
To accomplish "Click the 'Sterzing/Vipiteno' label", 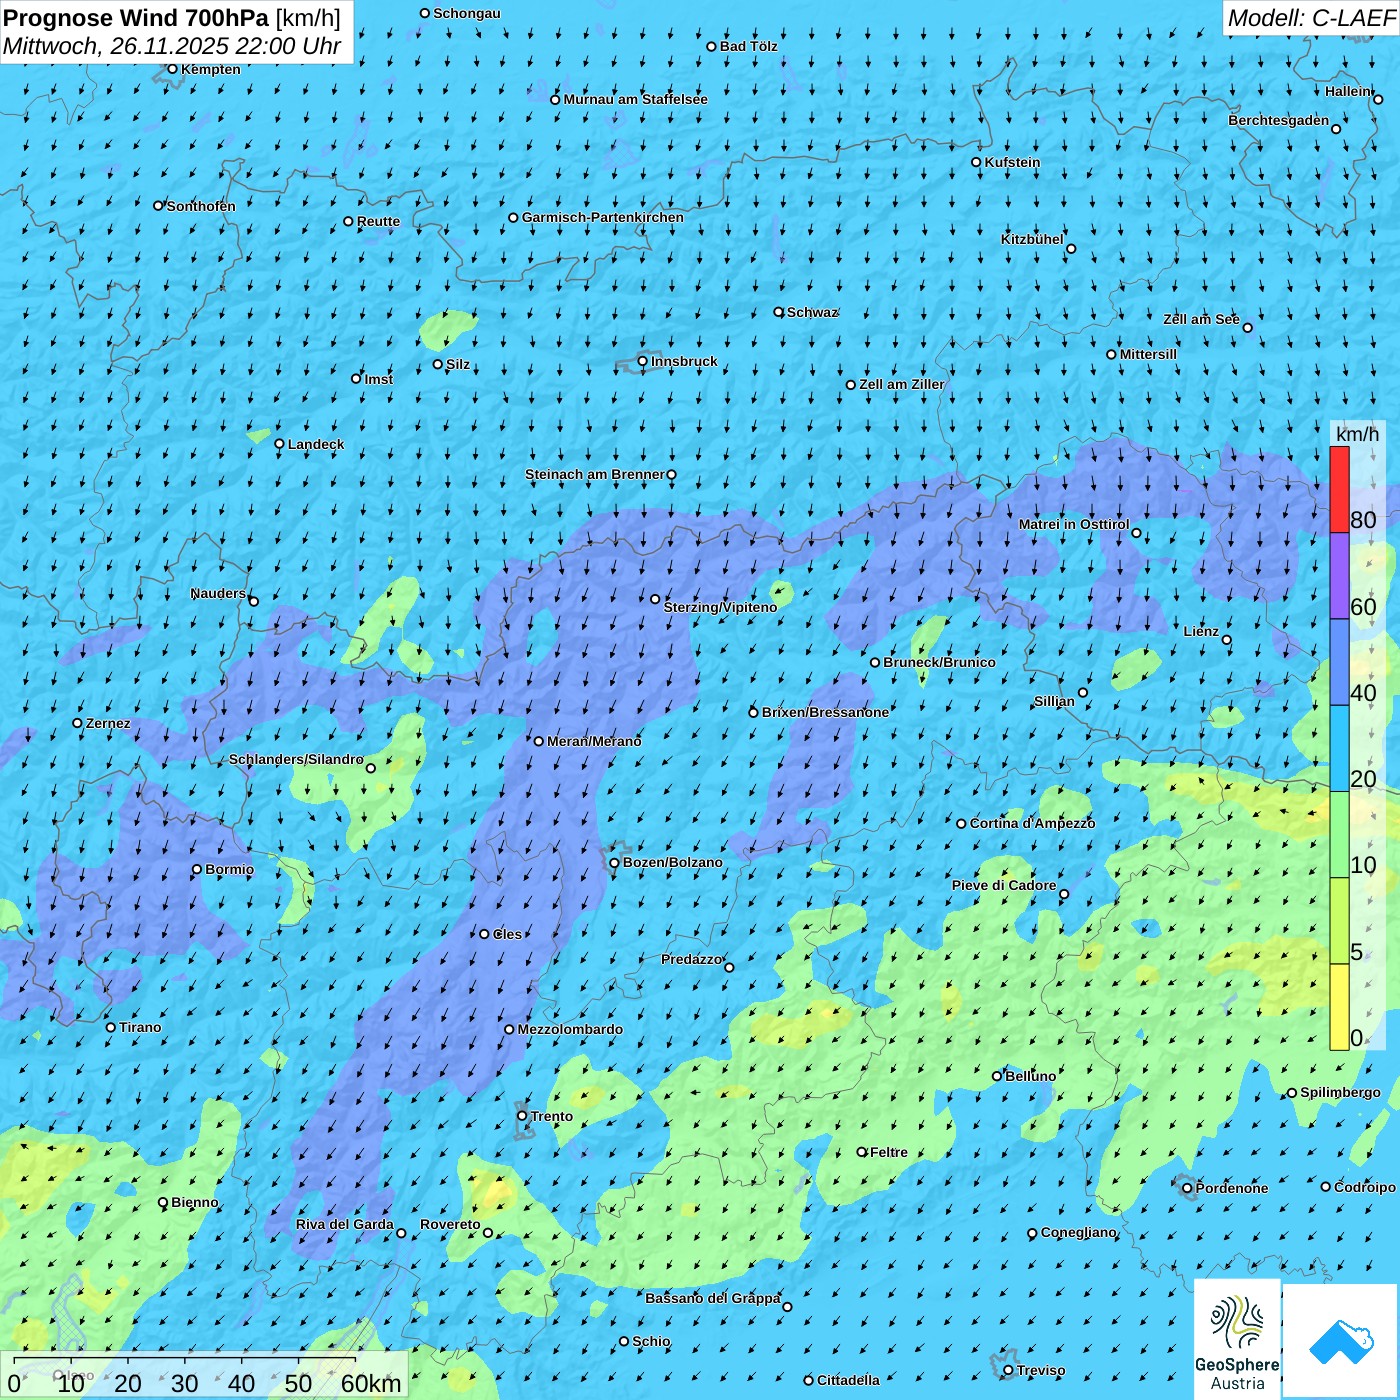I will click(x=720, y=607).
